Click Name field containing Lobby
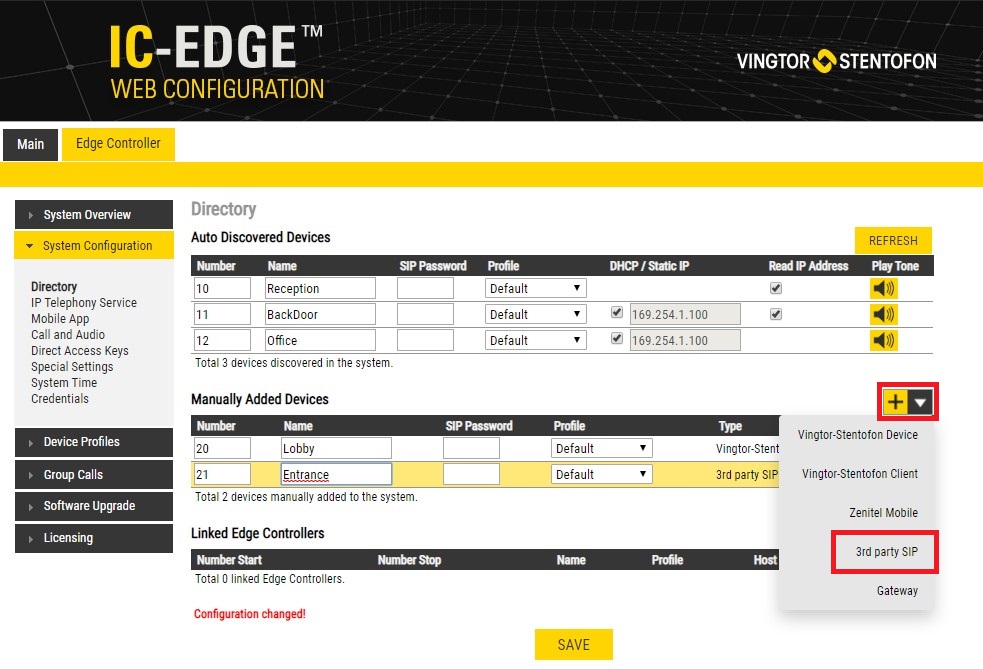The height and width of the screenshot is (669, 983). (336, 448)
